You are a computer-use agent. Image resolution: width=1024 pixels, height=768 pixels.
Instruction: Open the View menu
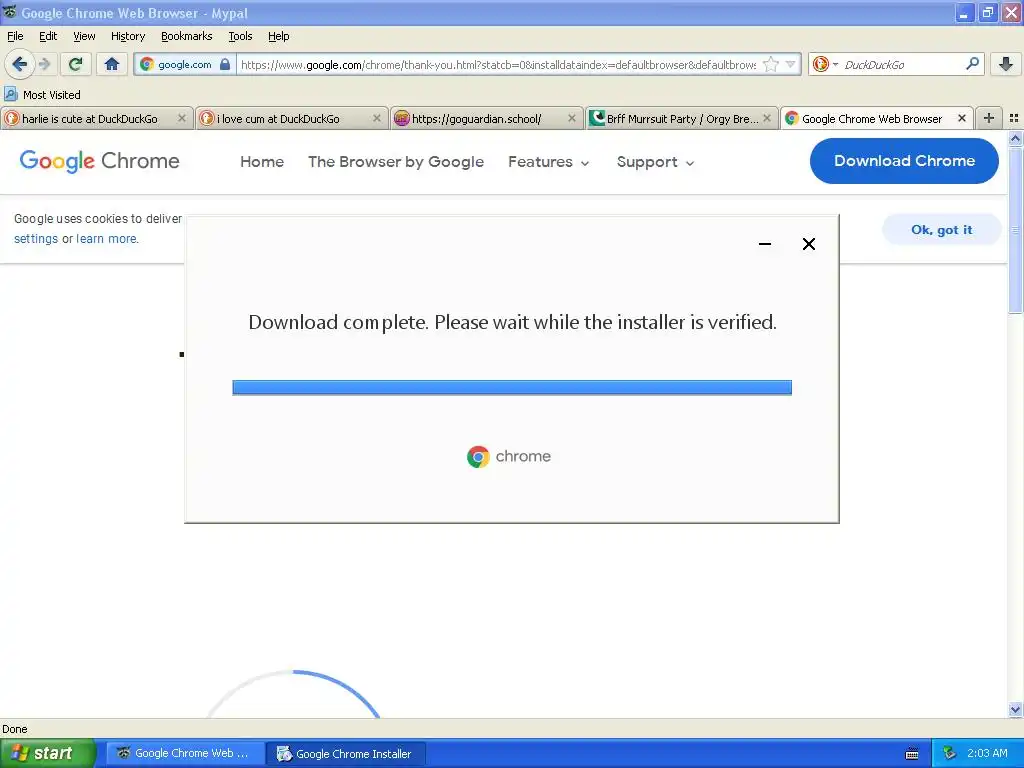(x=84, y=36)
